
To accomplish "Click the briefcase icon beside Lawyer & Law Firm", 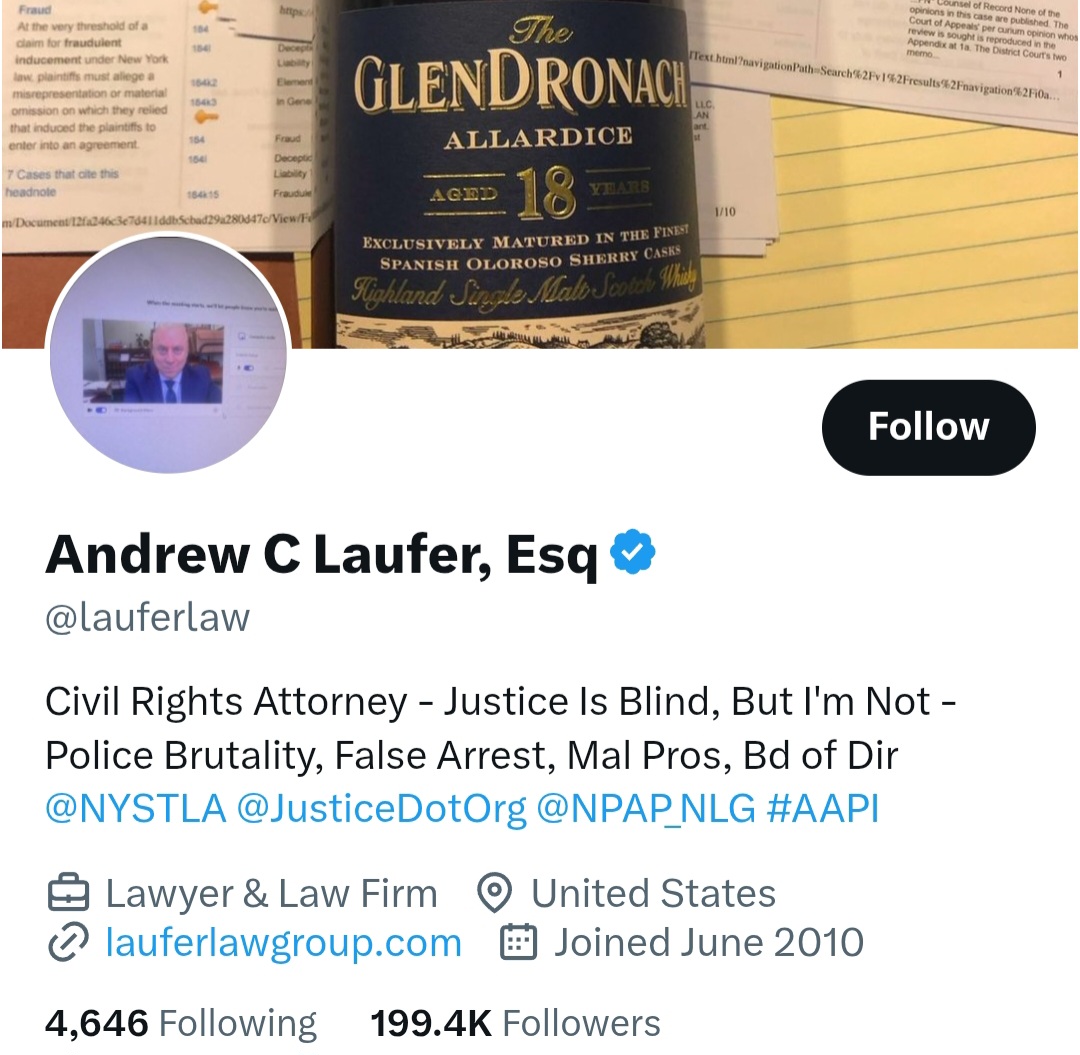I will [x=68, y=893].
